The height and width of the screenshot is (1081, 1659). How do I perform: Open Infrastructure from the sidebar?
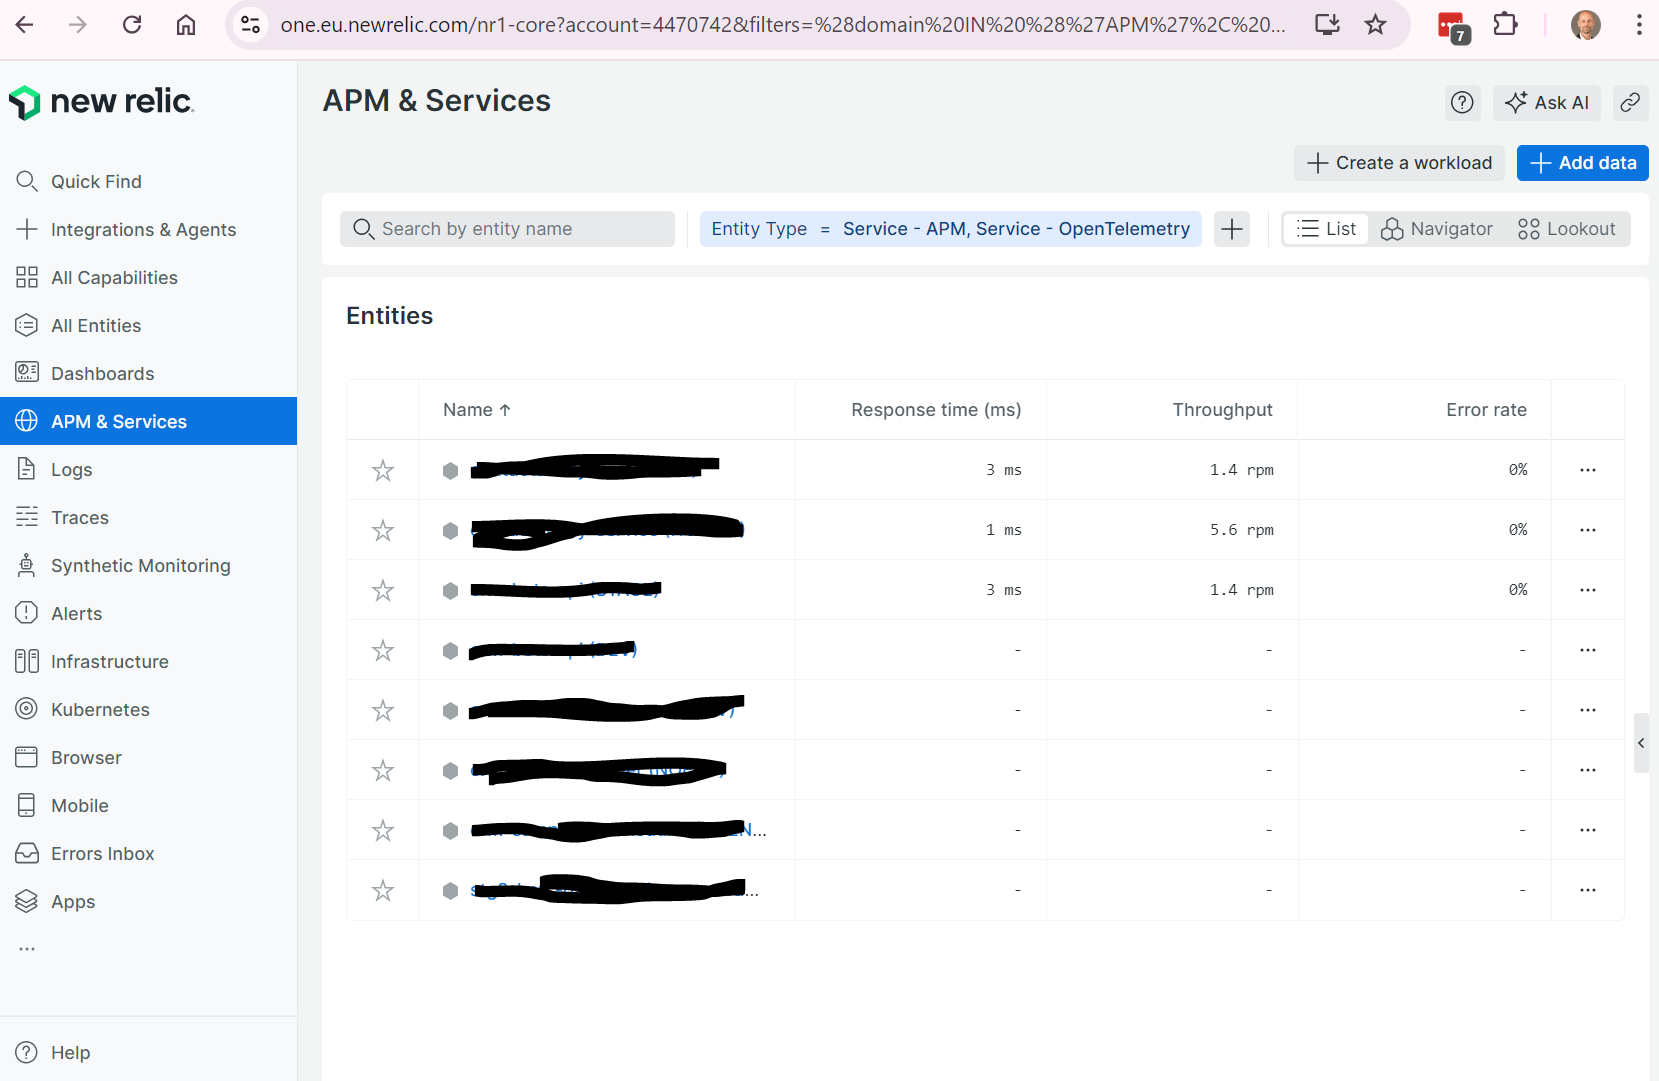148,661
